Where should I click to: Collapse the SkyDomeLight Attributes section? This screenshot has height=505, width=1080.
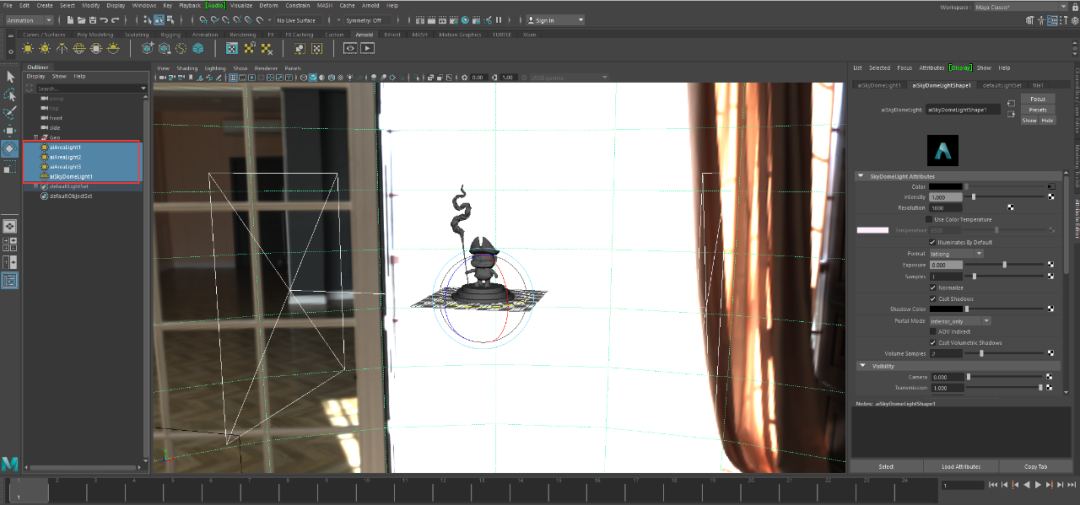(x=861, y=176)
